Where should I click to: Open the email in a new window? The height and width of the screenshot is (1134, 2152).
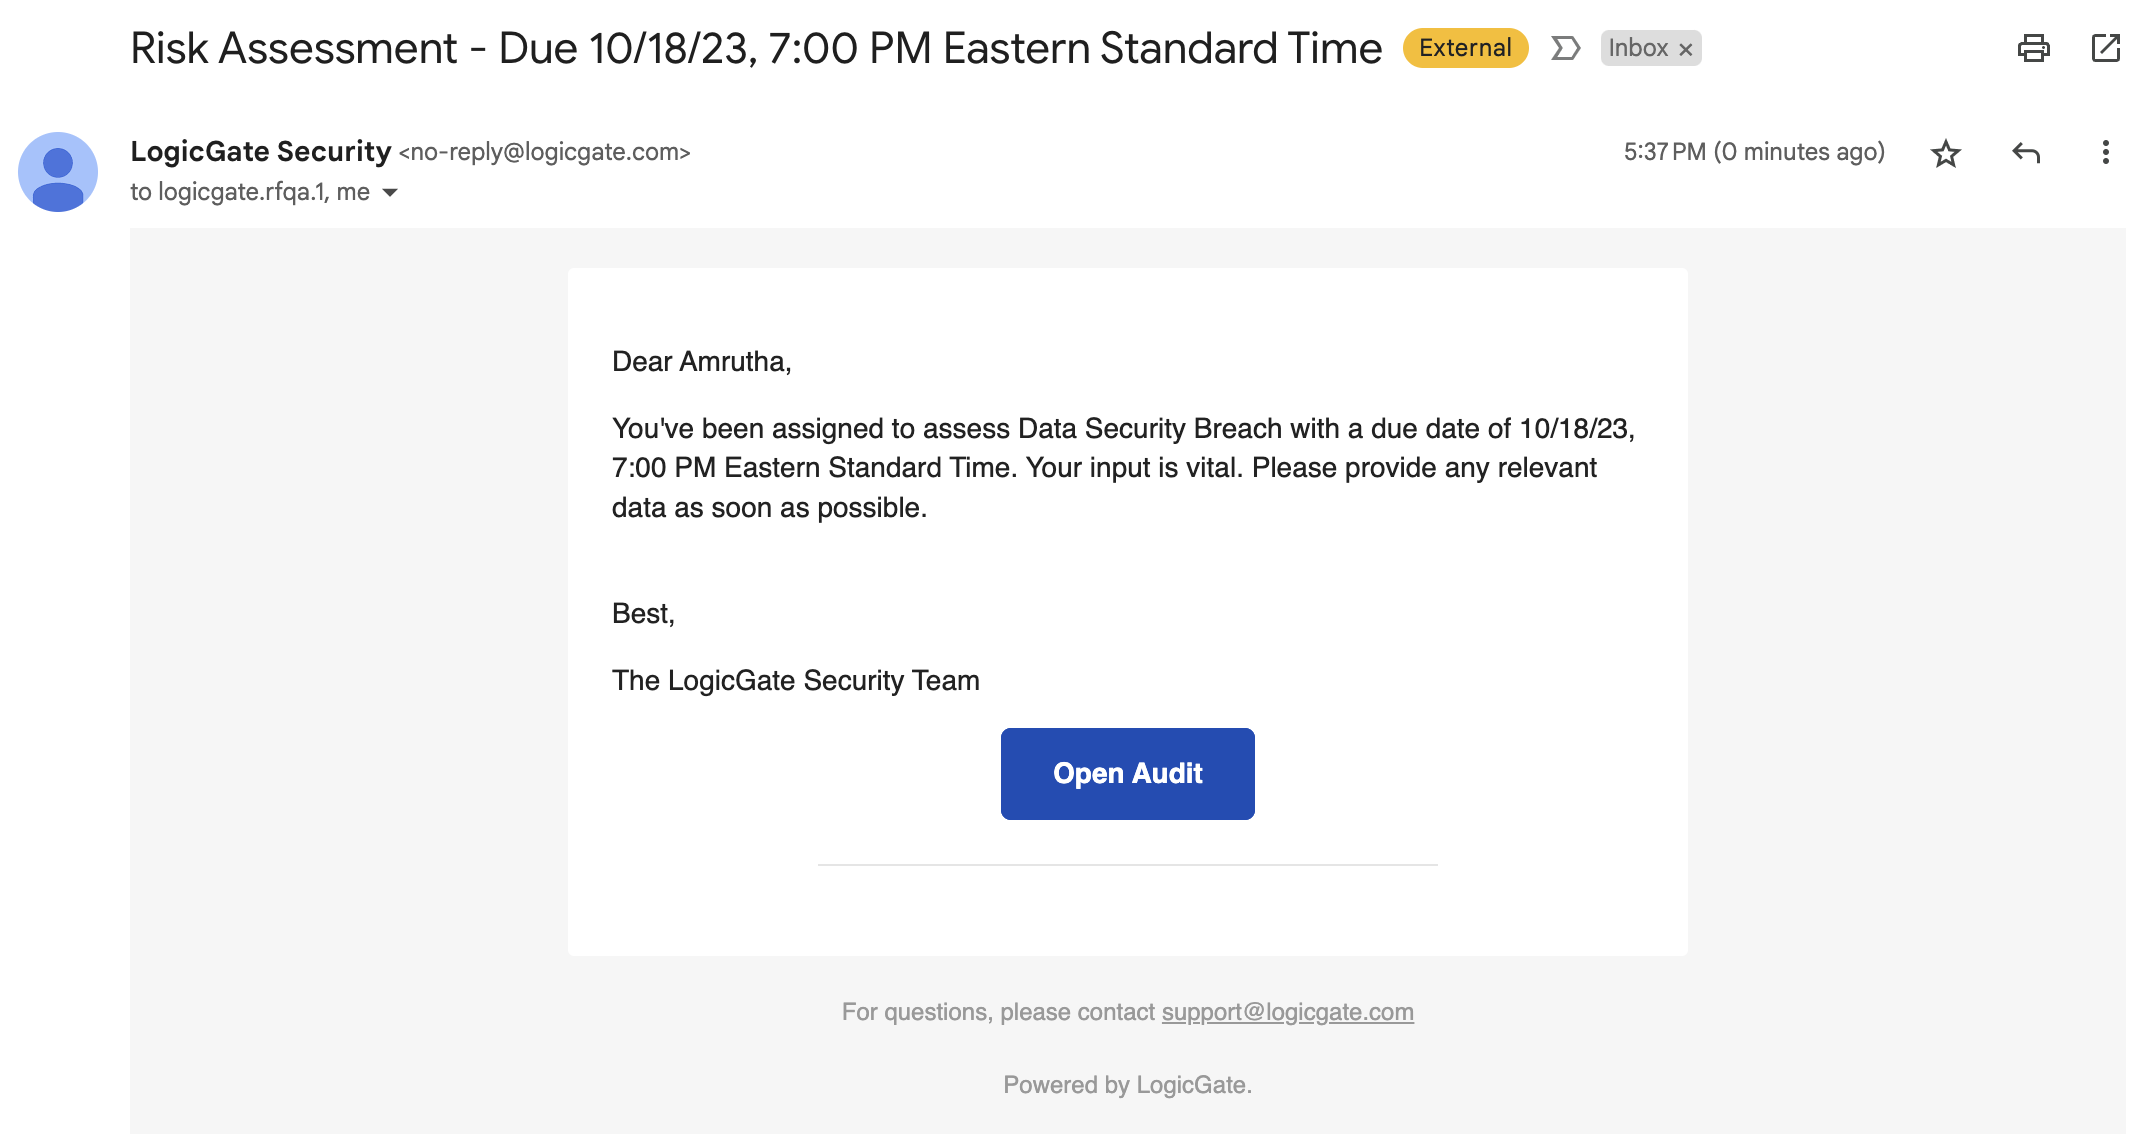point(2105,48)
